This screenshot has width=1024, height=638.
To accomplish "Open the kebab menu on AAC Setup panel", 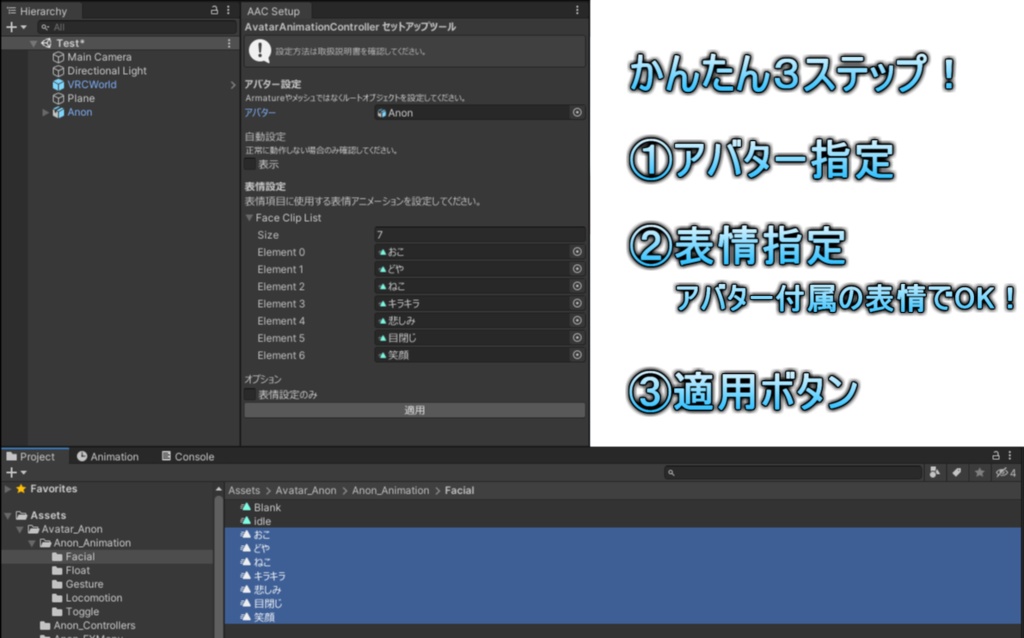I will point(577,10).
